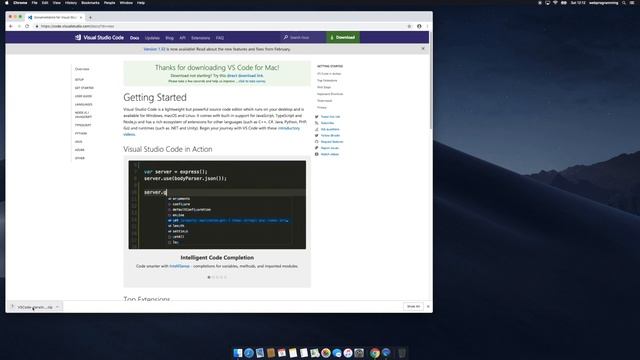The width and height of the screenshot is (640, 360).
Task: Expand the Azure sidebar section
Action: [x=80, y=150]
